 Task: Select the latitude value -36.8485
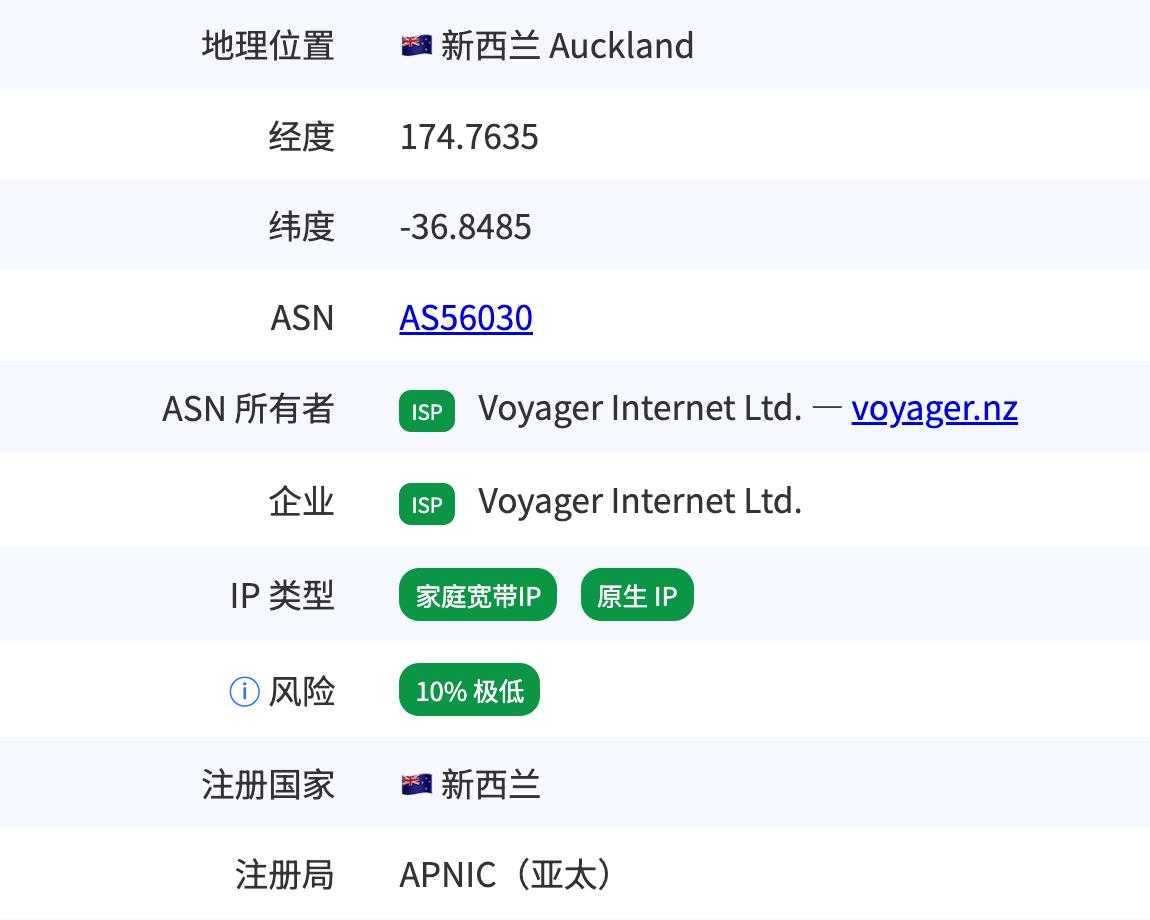(465, 227)
